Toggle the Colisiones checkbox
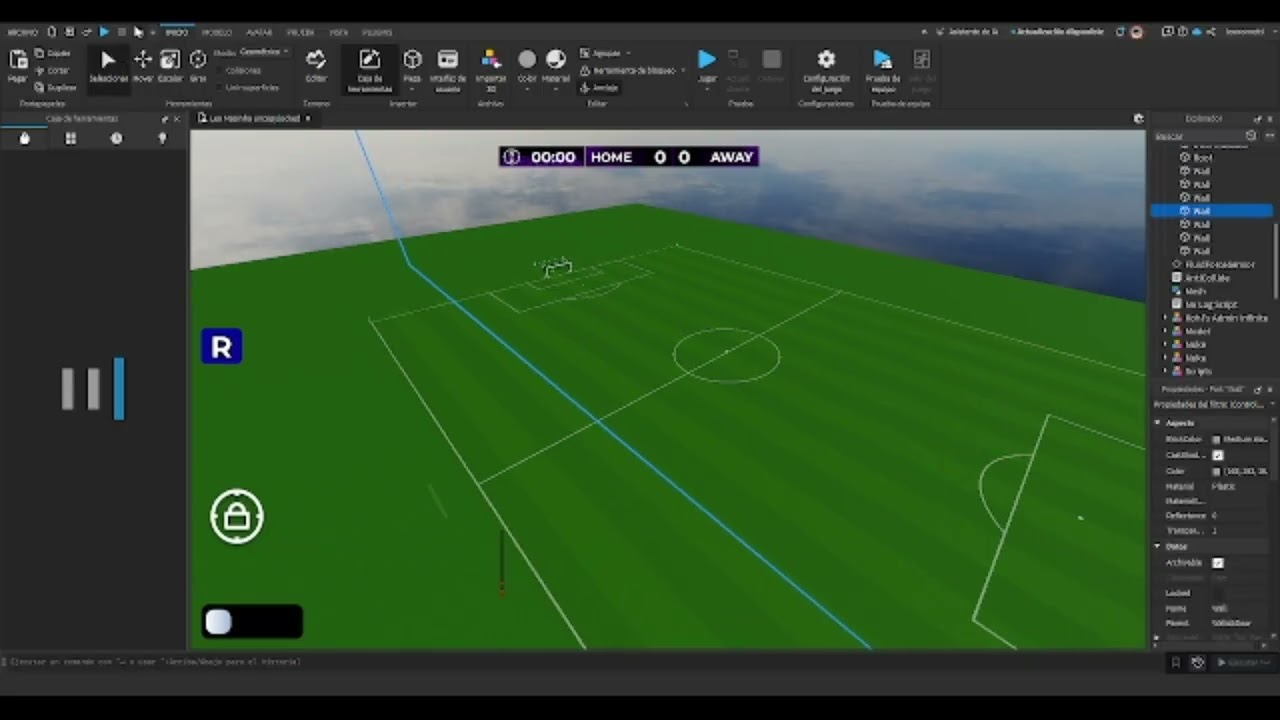This screenshot has height=720, width=1280. (219, 71)
